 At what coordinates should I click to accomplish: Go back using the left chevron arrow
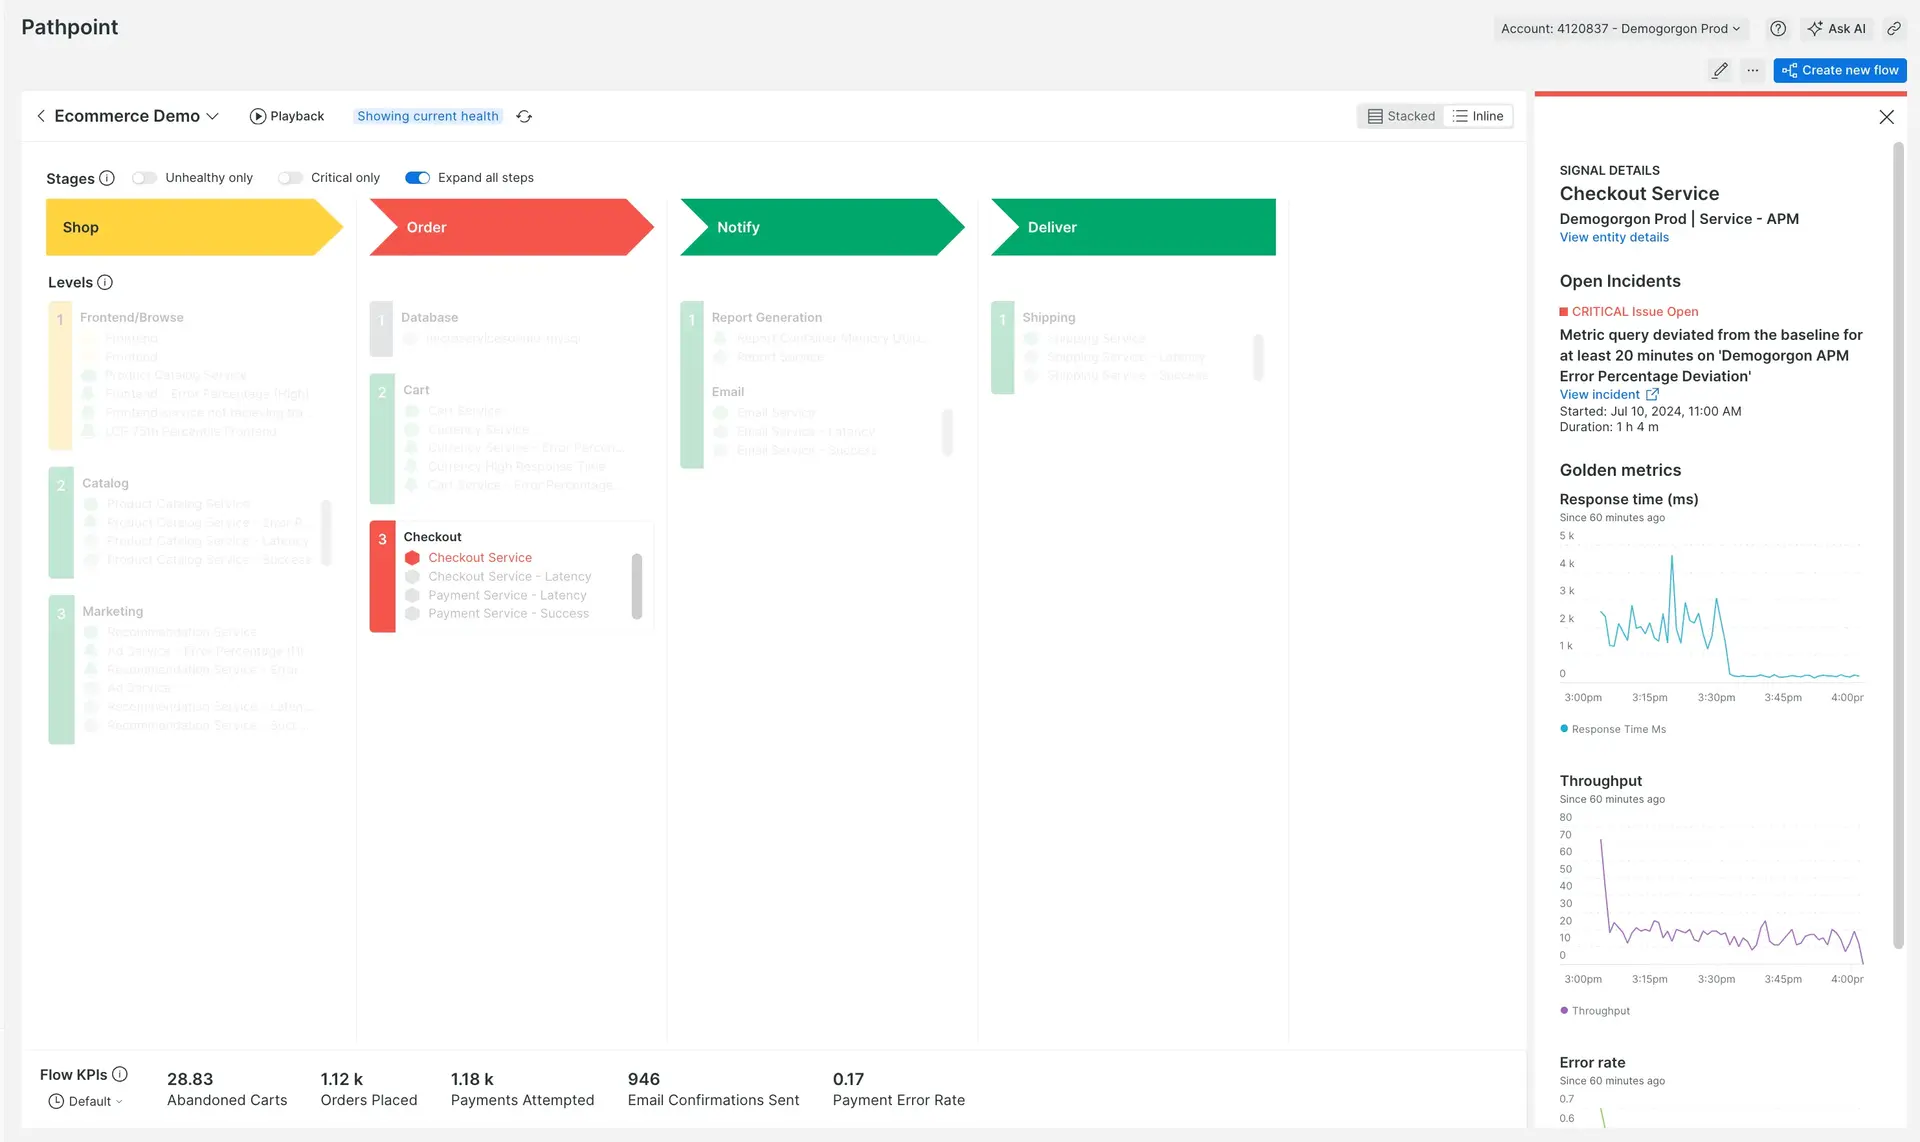[41, 116]
